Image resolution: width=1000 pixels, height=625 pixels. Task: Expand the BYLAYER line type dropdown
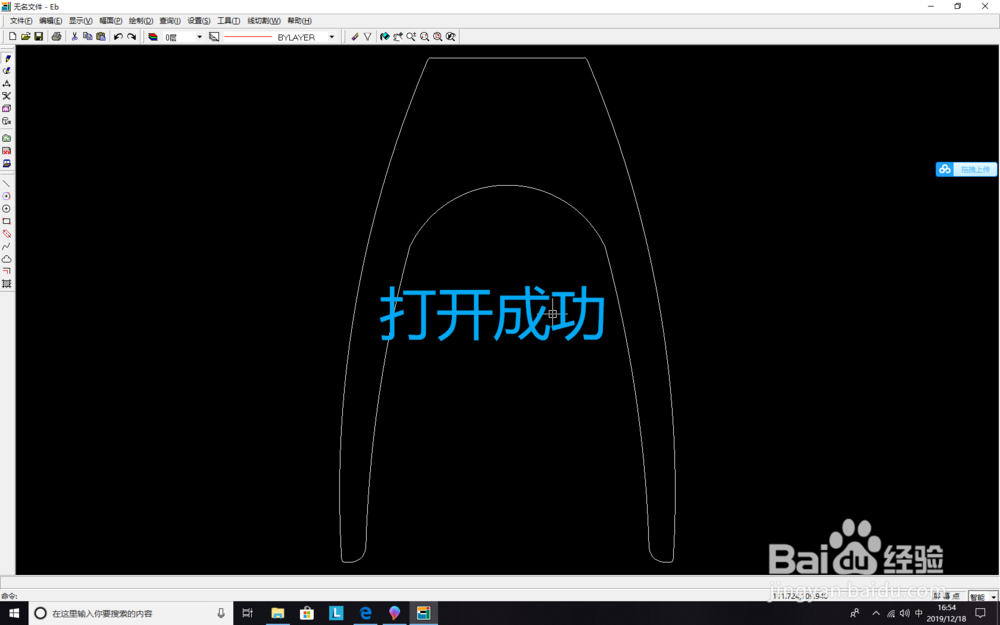click(332, 37)
